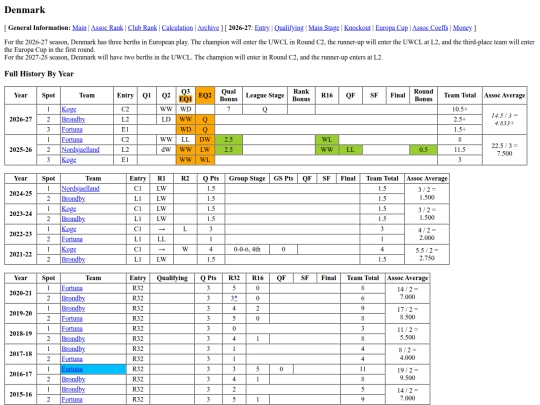Image resolution: width=540 pixels, height=405 pixels.
Task: Click the 10.5+ team total for Køge
Action: click(460, 110)
